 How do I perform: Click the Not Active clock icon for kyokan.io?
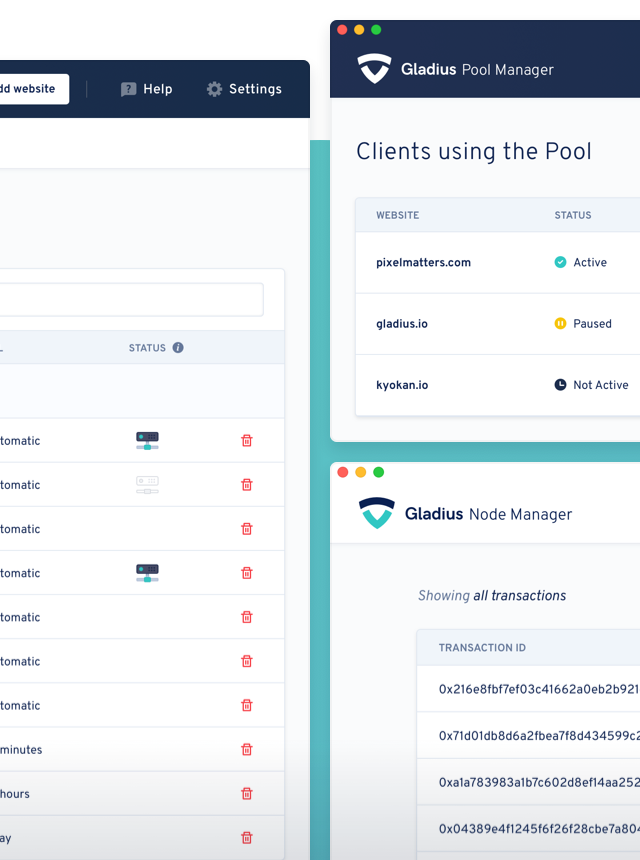[x=560, y=385]
